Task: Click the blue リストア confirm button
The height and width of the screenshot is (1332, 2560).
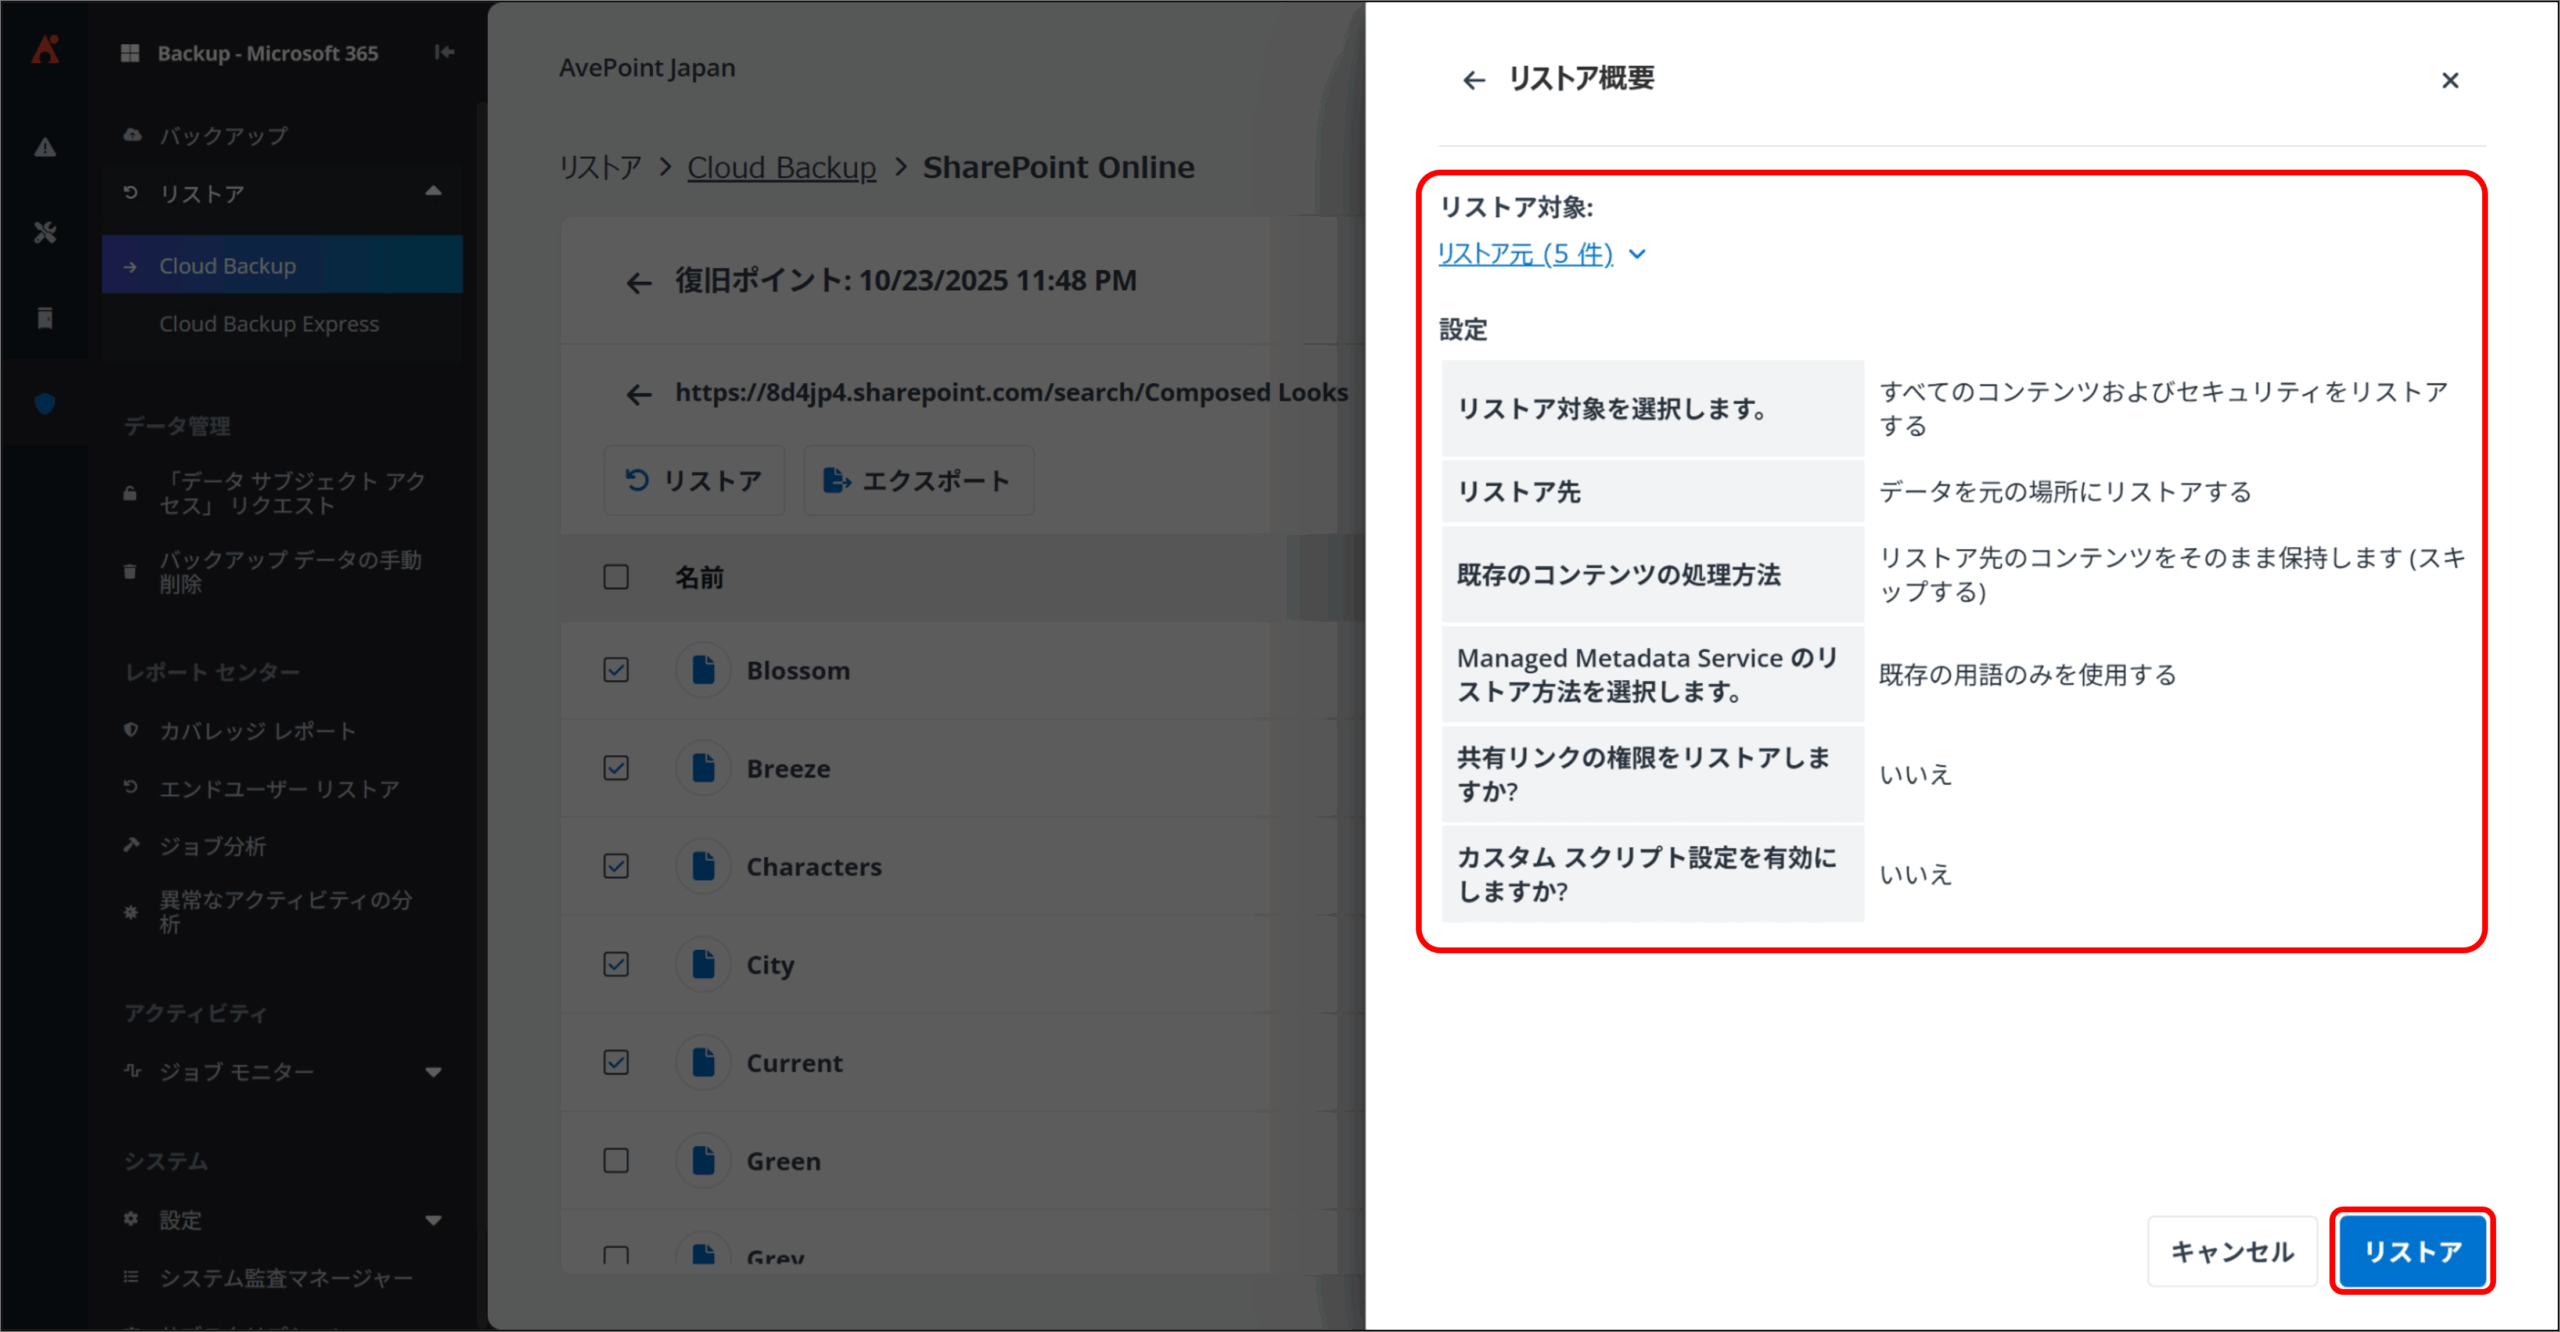Action: click(2411, 1251)
